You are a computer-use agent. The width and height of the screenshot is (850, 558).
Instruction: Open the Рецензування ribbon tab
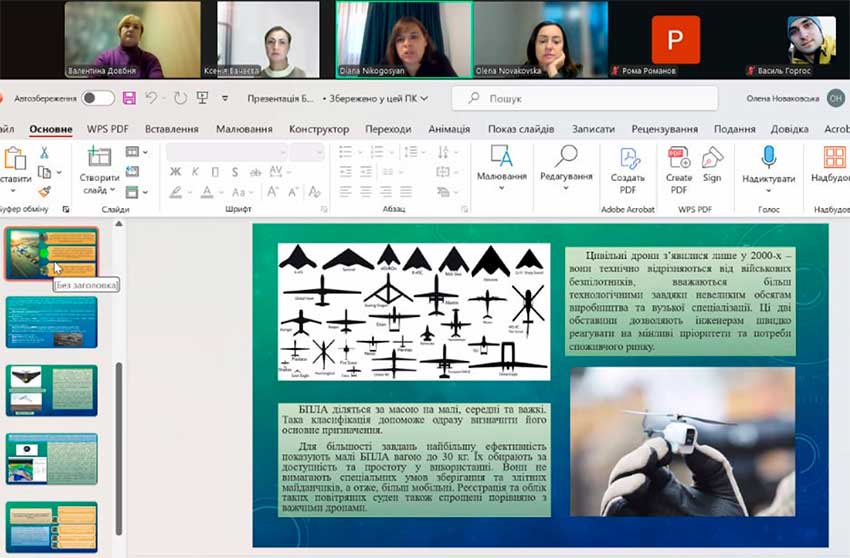tap(664, 129)
